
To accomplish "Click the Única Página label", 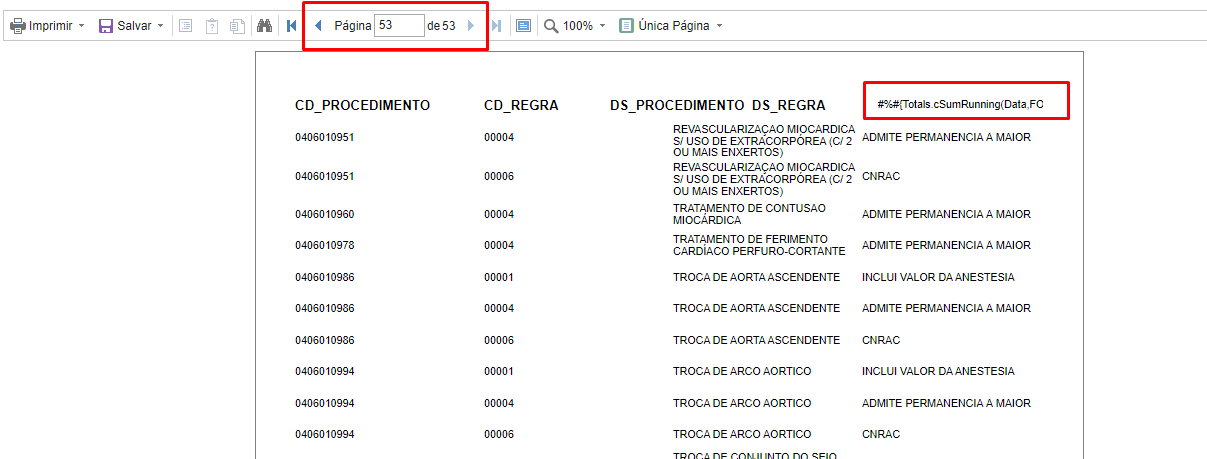I will [x=673, y=26].
